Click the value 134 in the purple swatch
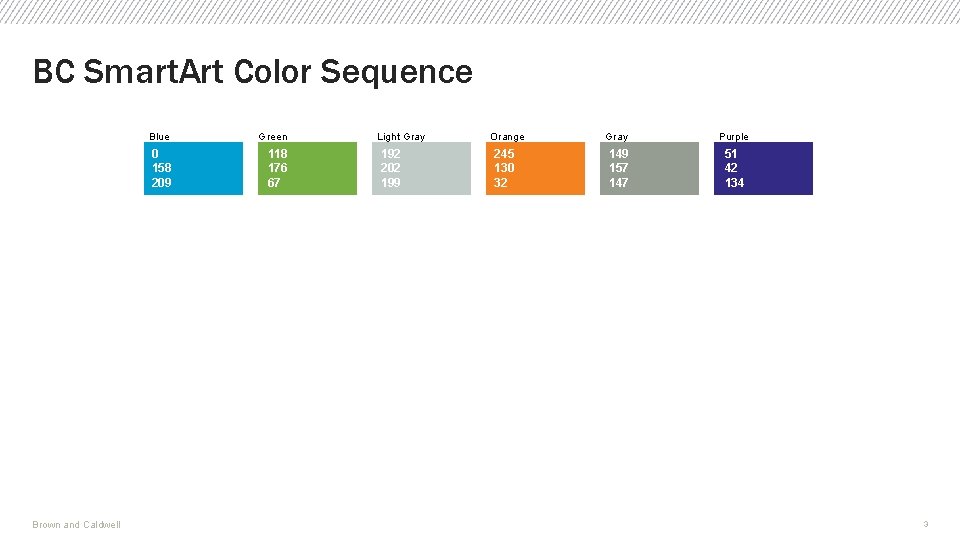 (735, 183)
